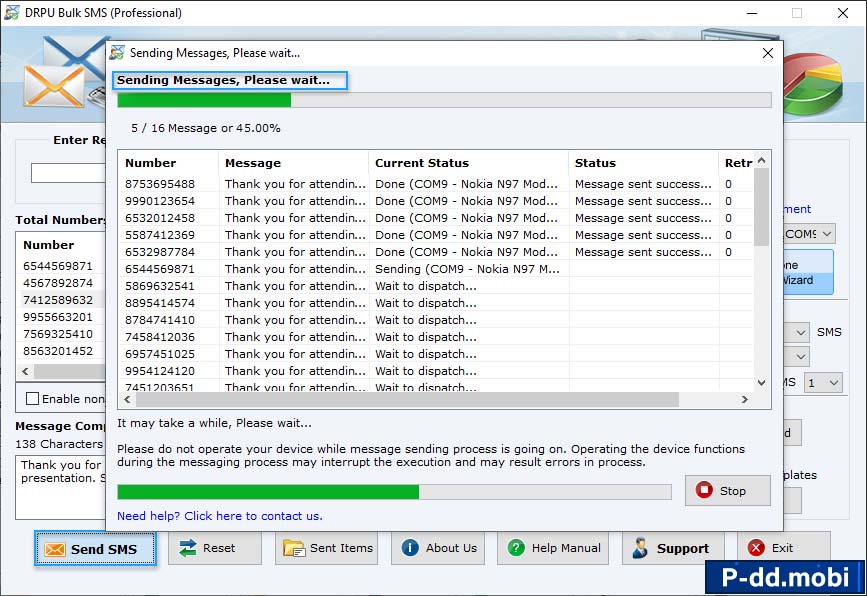Viewport: 867px width, 596px height.
Task: Select row with number 7458412036
Action: 436,337
